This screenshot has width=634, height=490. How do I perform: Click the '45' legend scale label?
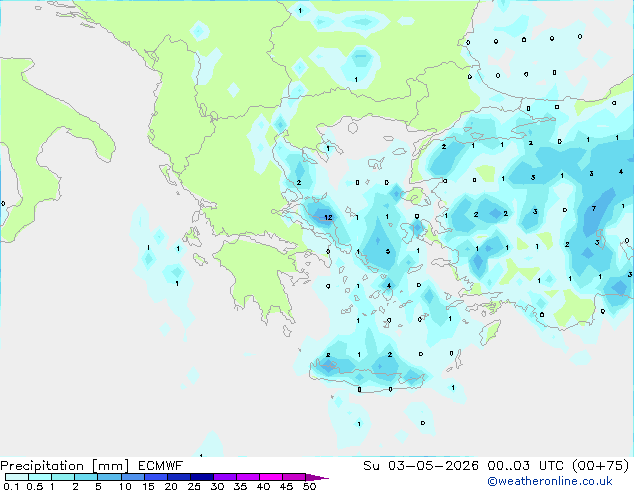[286, 486]
